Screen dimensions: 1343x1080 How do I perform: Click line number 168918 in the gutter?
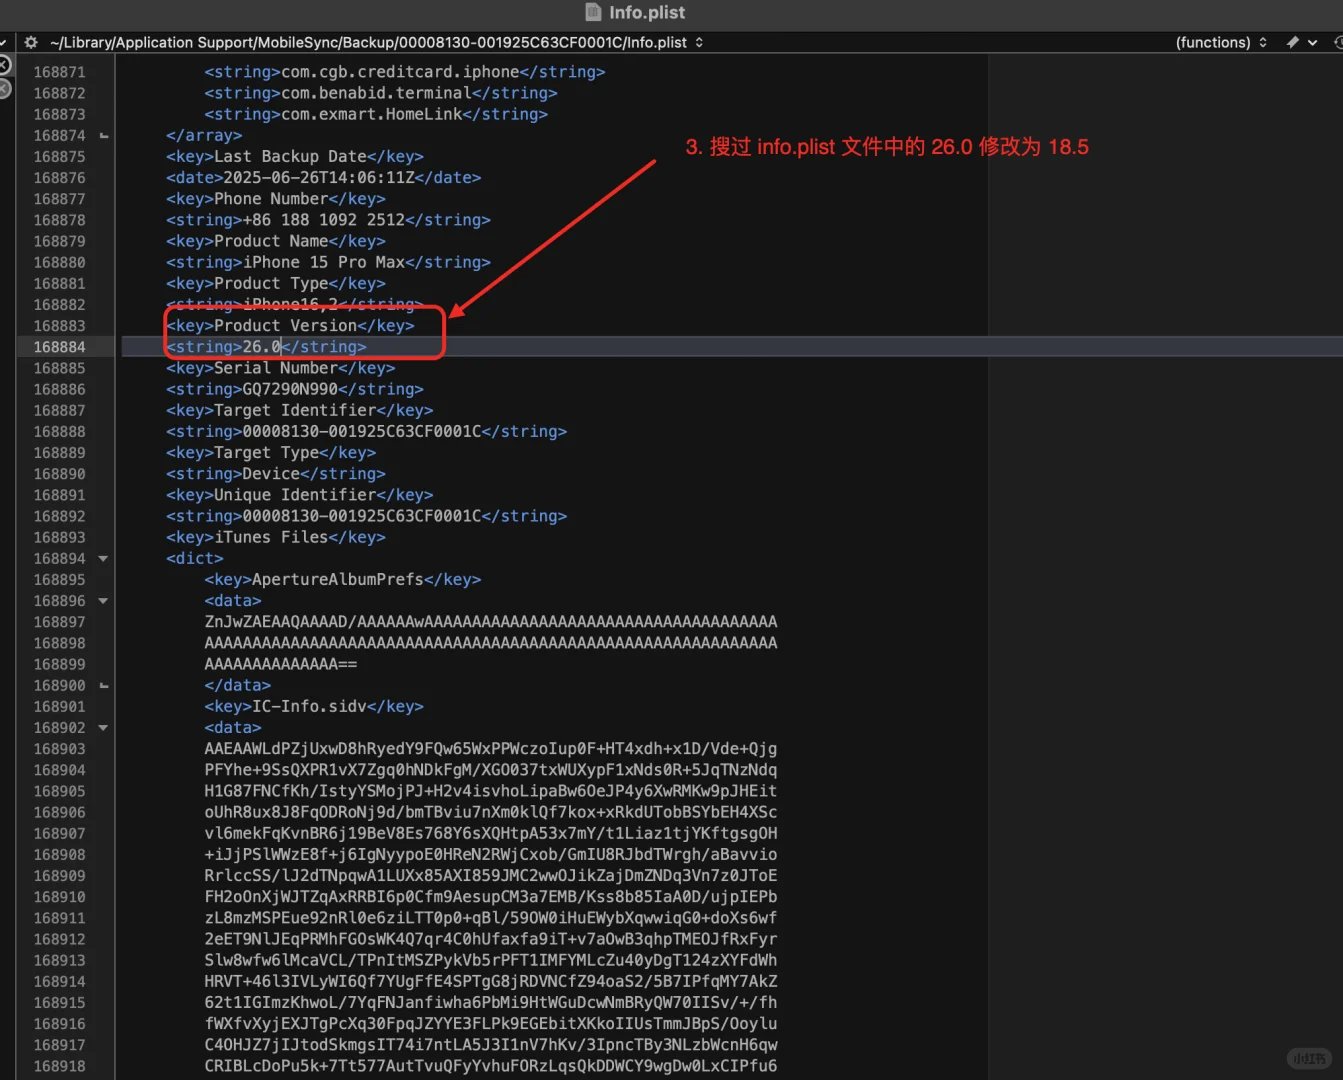59,1067
